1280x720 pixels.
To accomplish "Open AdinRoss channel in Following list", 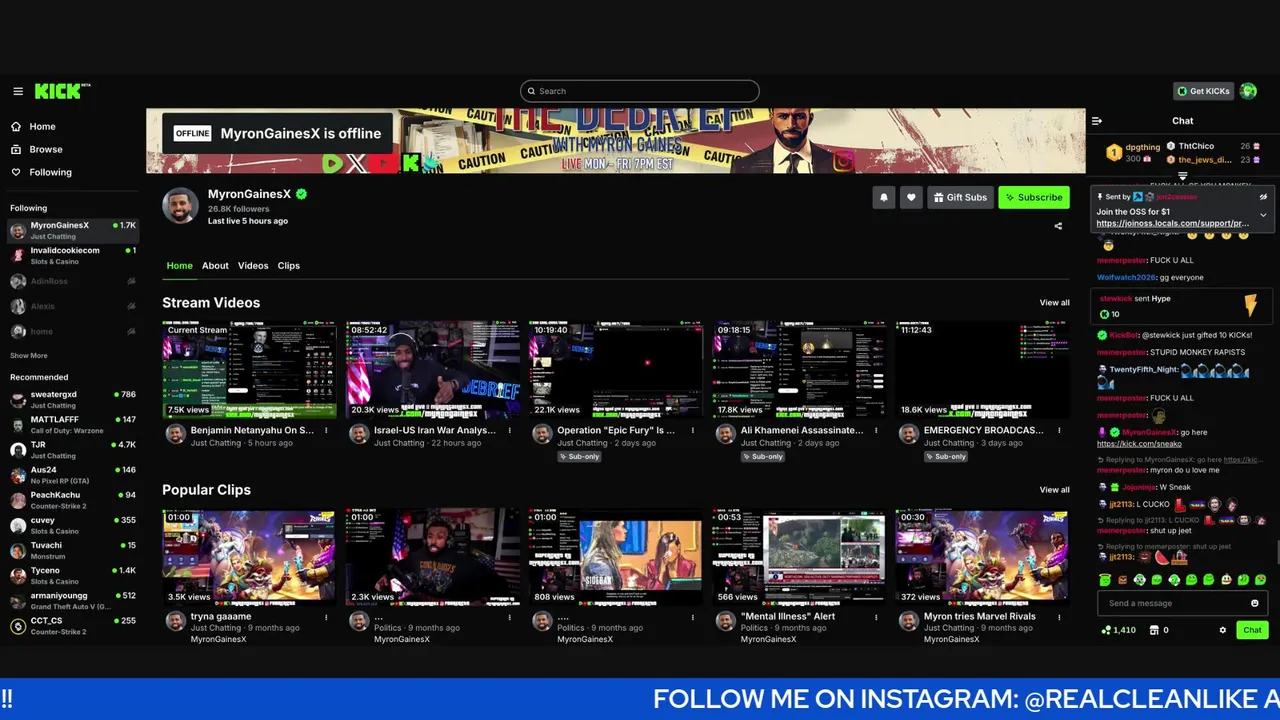I will 72,282.
